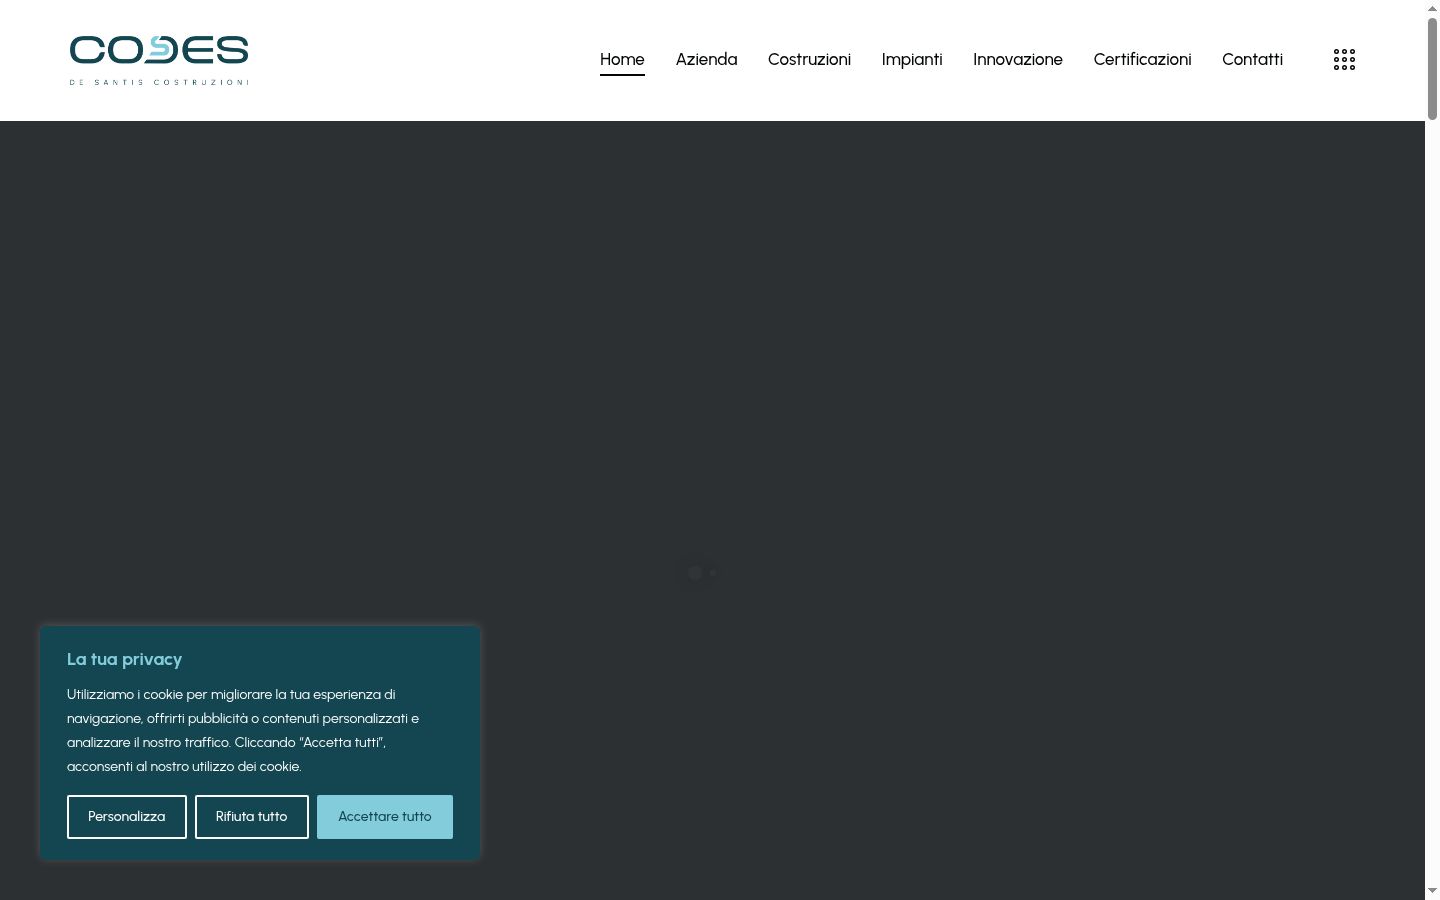Screen dimensions: 1440x900
Task: Click the scrollbar down arrow
Action: pos(1432,891)
